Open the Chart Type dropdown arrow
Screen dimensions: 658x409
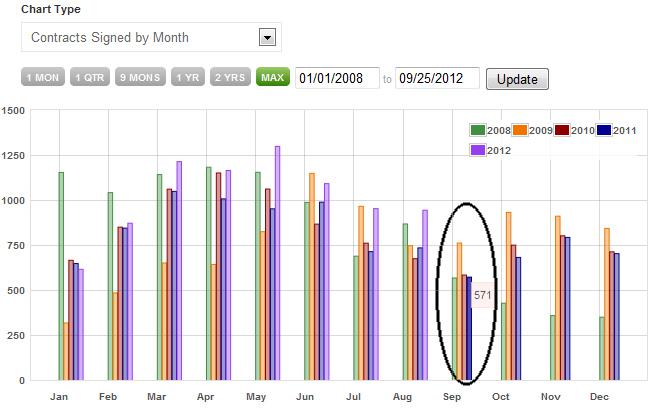(x=267, y=37)
